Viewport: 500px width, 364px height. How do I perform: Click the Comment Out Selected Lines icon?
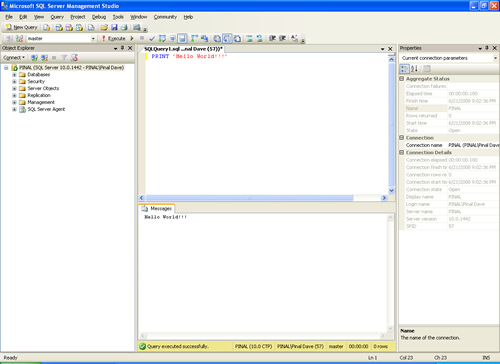249,39
